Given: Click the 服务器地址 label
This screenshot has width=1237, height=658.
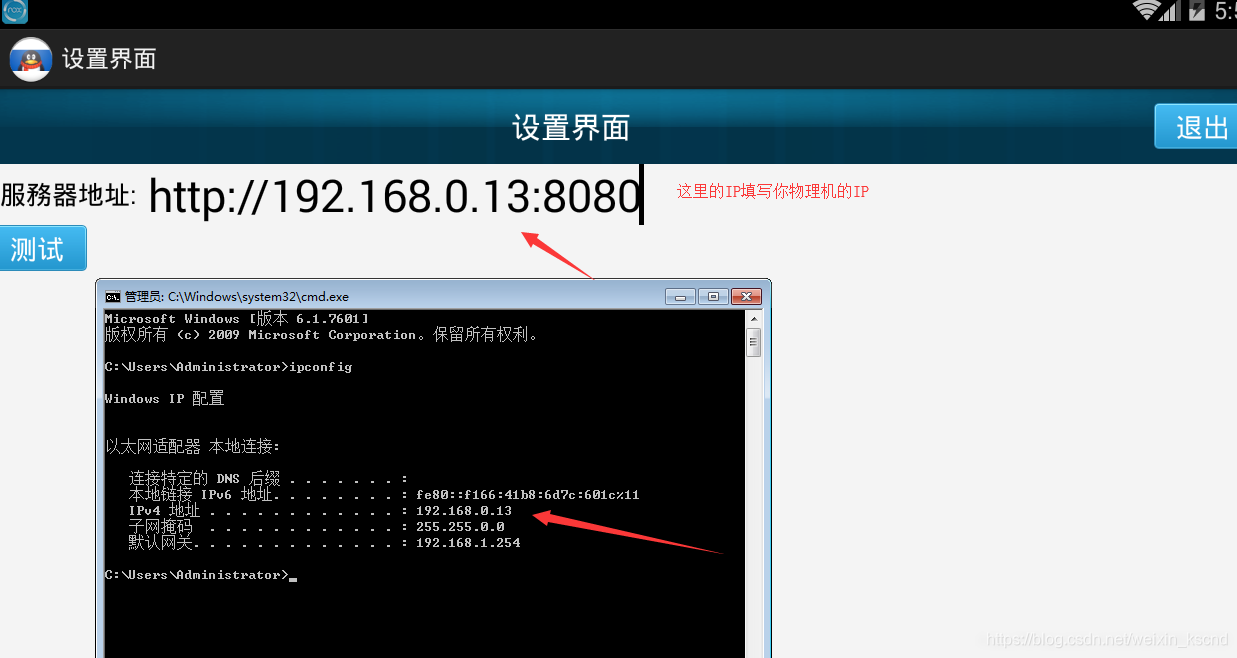Looking at the screenshot, I should click(x=68, y=196).
